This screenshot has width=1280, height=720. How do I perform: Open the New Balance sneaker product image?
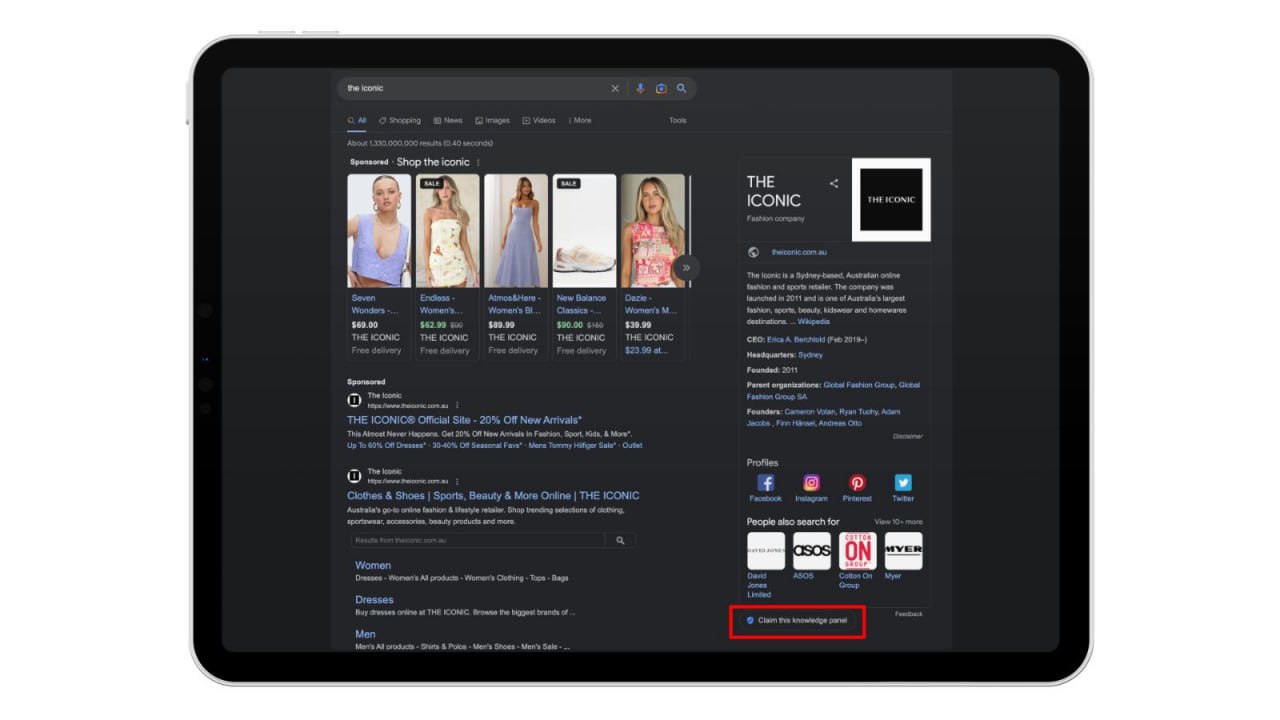[584, 231]
